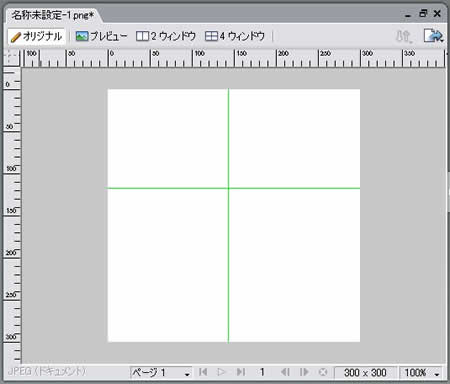
Task: Go to the last frame
Action: [241, 372]
